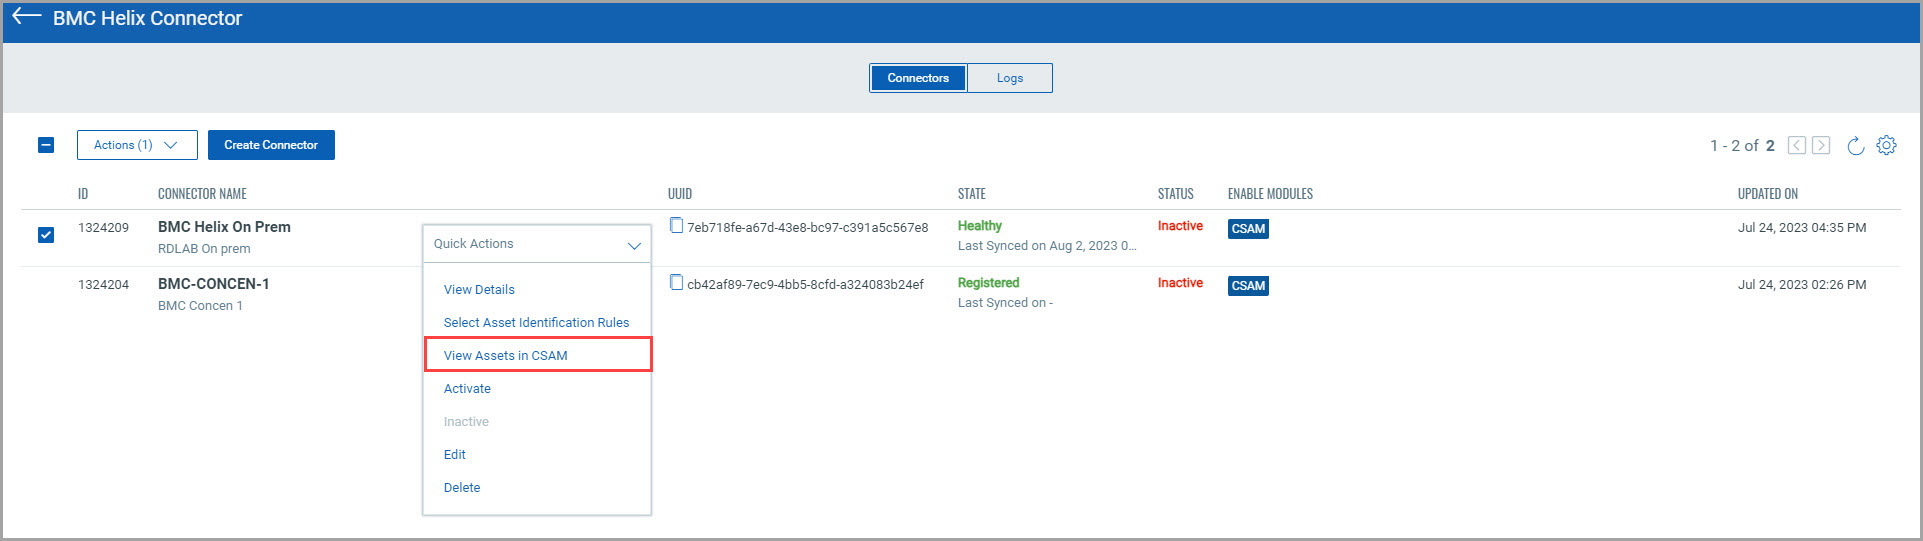Toggle the select-all checkbox in header

point(46,145)
